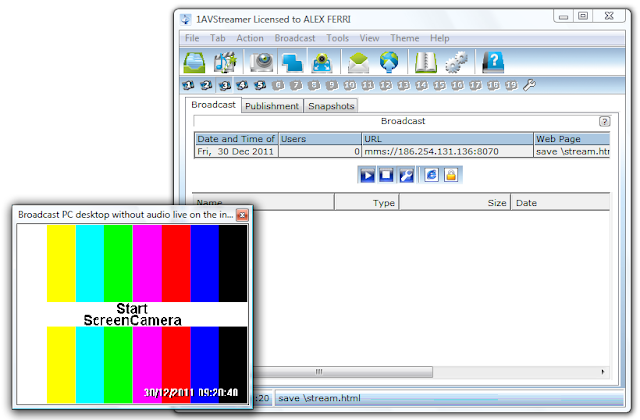Open the Tools menu

point(338,38)
